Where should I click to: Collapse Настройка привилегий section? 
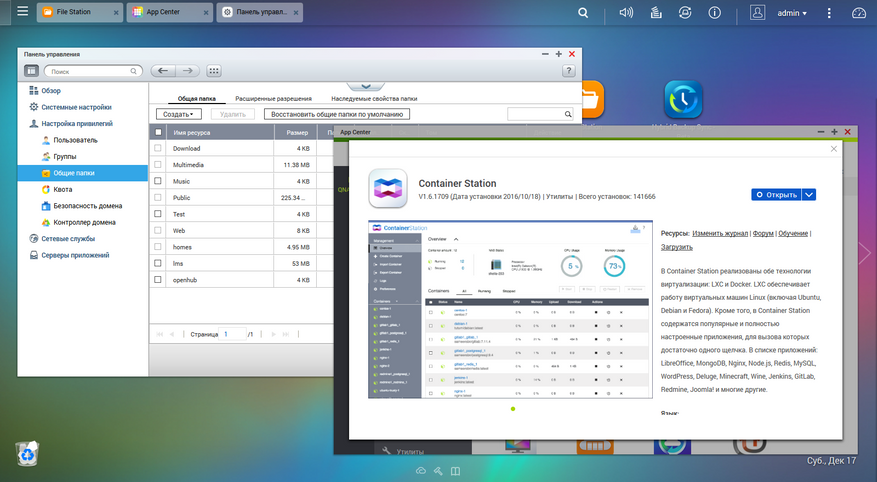click(x=77, y=124)
